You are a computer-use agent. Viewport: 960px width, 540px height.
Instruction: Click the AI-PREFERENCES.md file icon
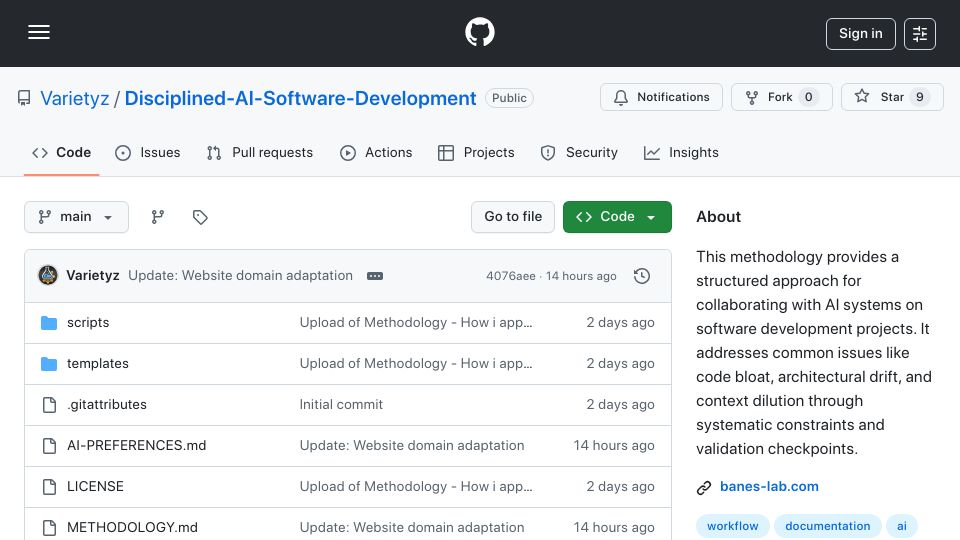(49, 446)
